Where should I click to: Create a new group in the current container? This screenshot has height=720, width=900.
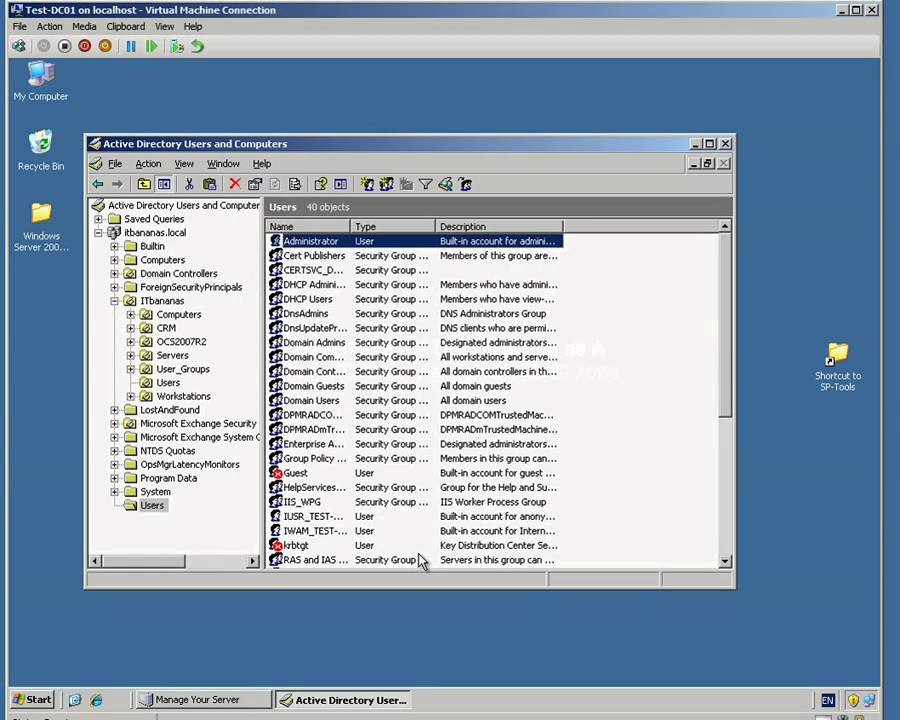click(386, 184)
